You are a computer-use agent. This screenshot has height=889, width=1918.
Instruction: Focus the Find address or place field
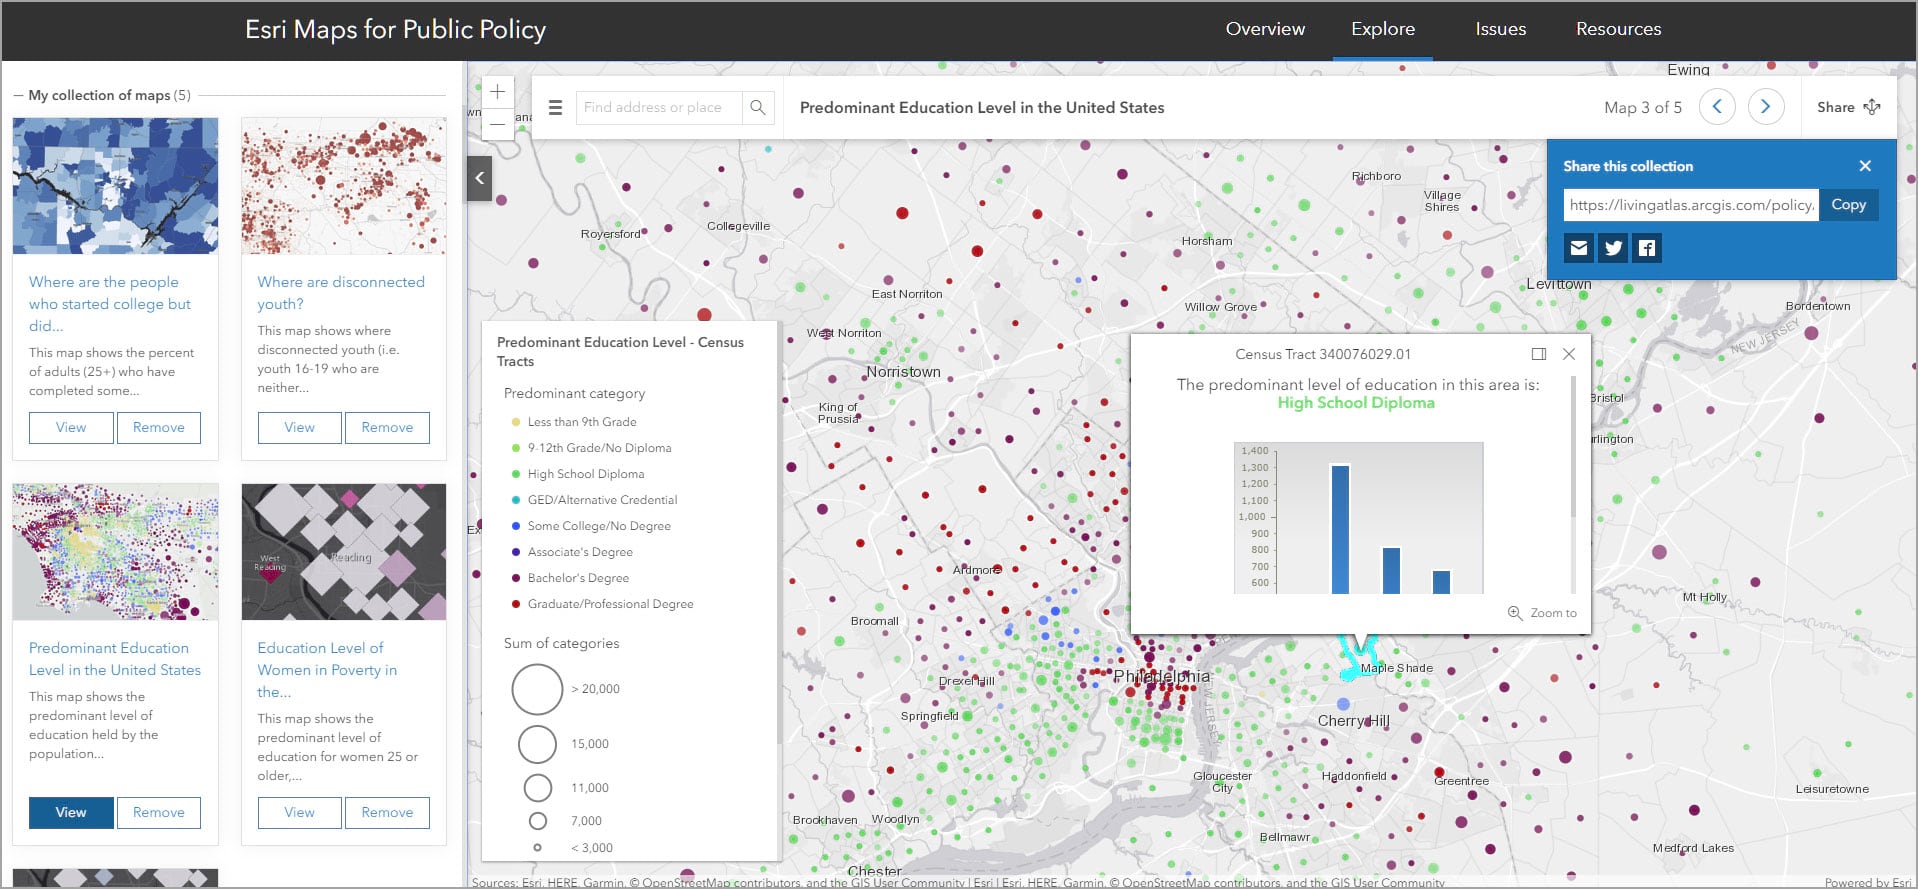tap(659, 107)
